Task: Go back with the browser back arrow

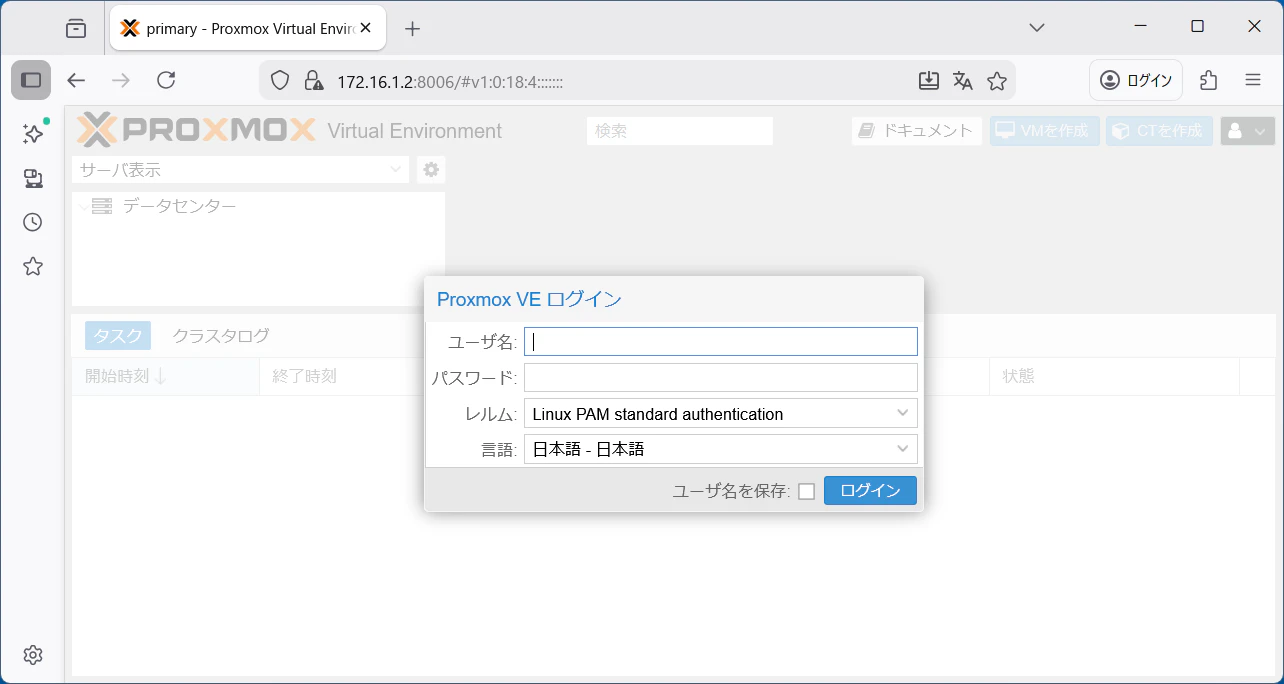Action: [76, 80]
